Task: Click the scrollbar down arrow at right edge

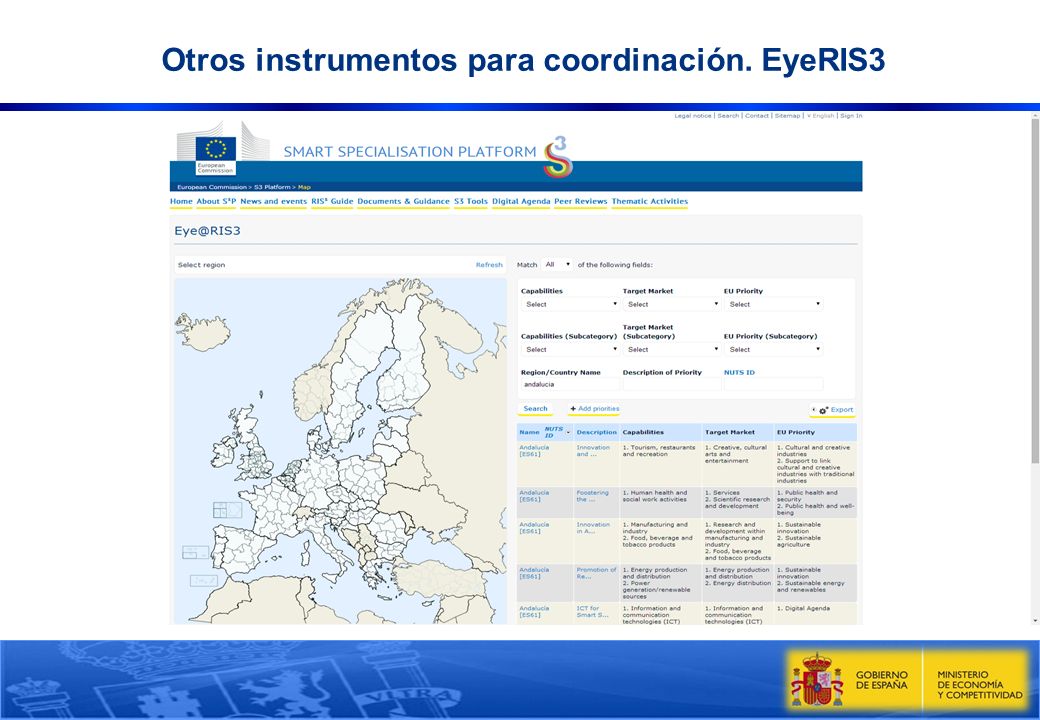Action: [1035, 621]
